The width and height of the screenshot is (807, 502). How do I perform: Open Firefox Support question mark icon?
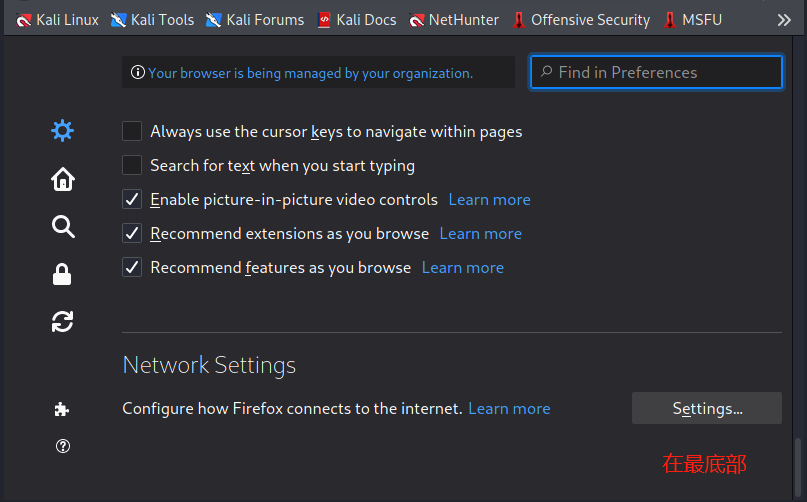coord(63,446)
